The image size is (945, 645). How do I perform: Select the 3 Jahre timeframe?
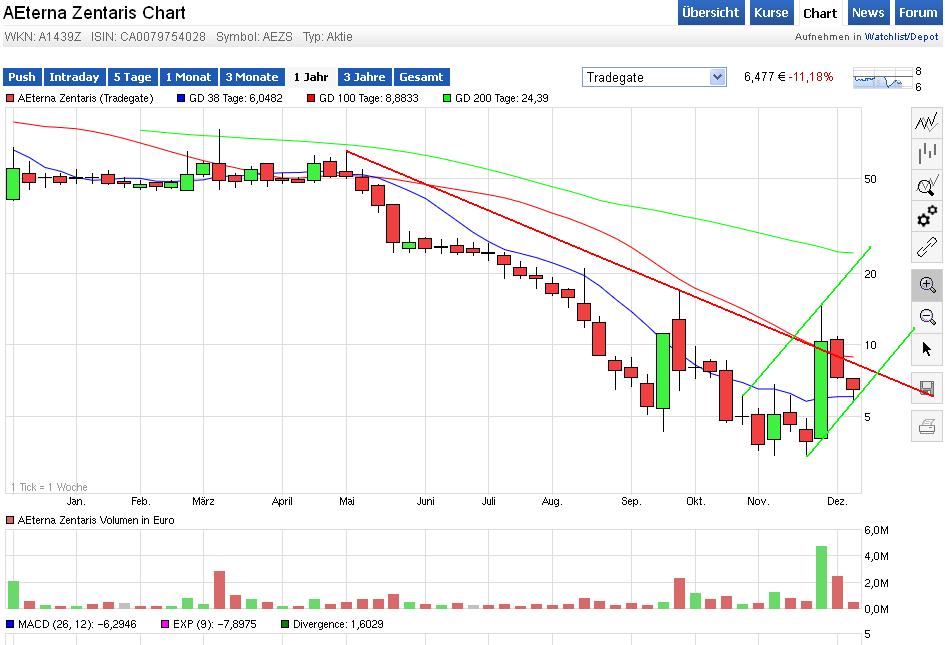[x=365, y=77]
